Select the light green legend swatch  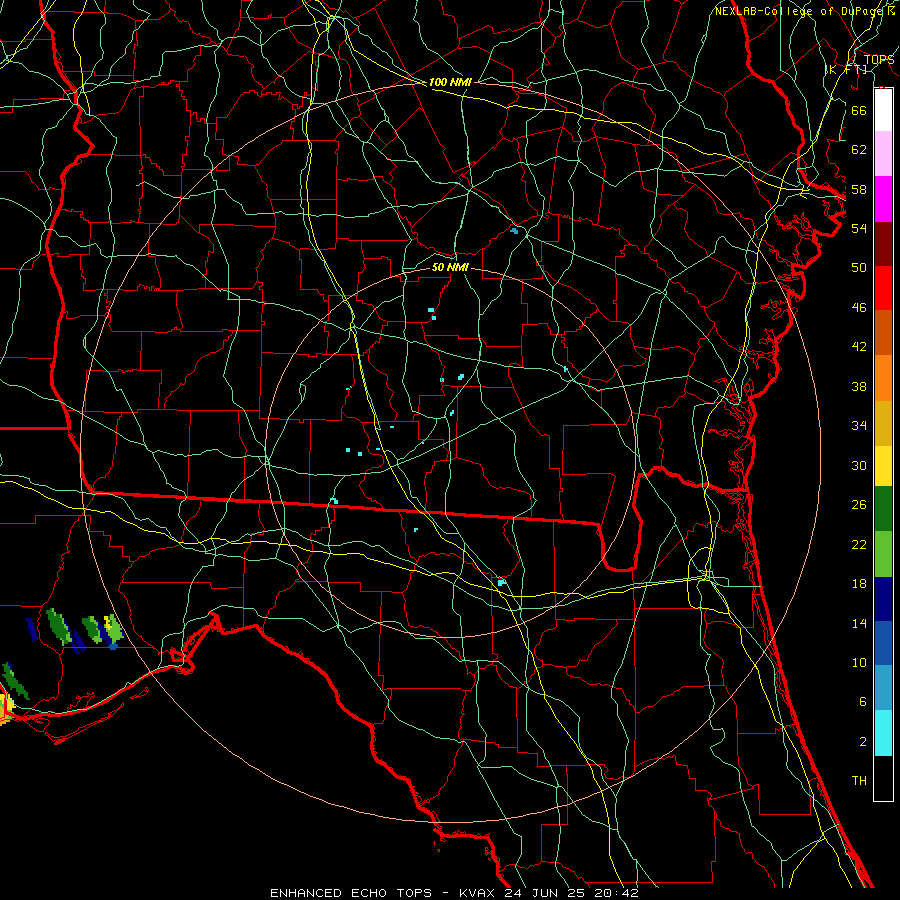[883, 554]
